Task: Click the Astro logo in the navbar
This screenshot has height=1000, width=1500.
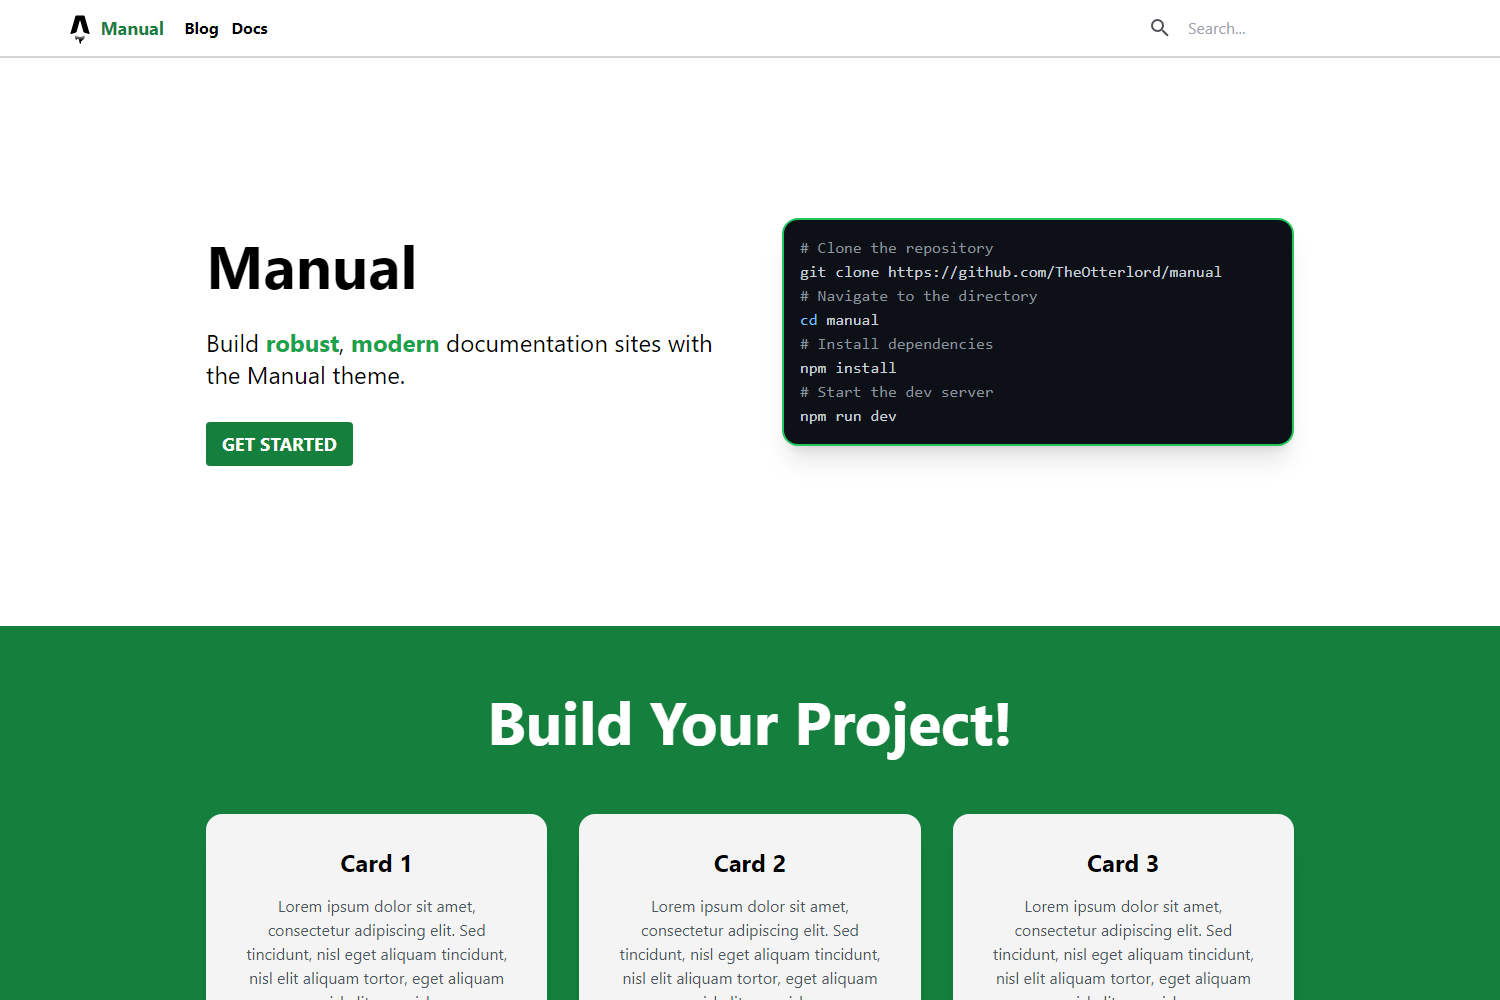Action: pos(80,28)
